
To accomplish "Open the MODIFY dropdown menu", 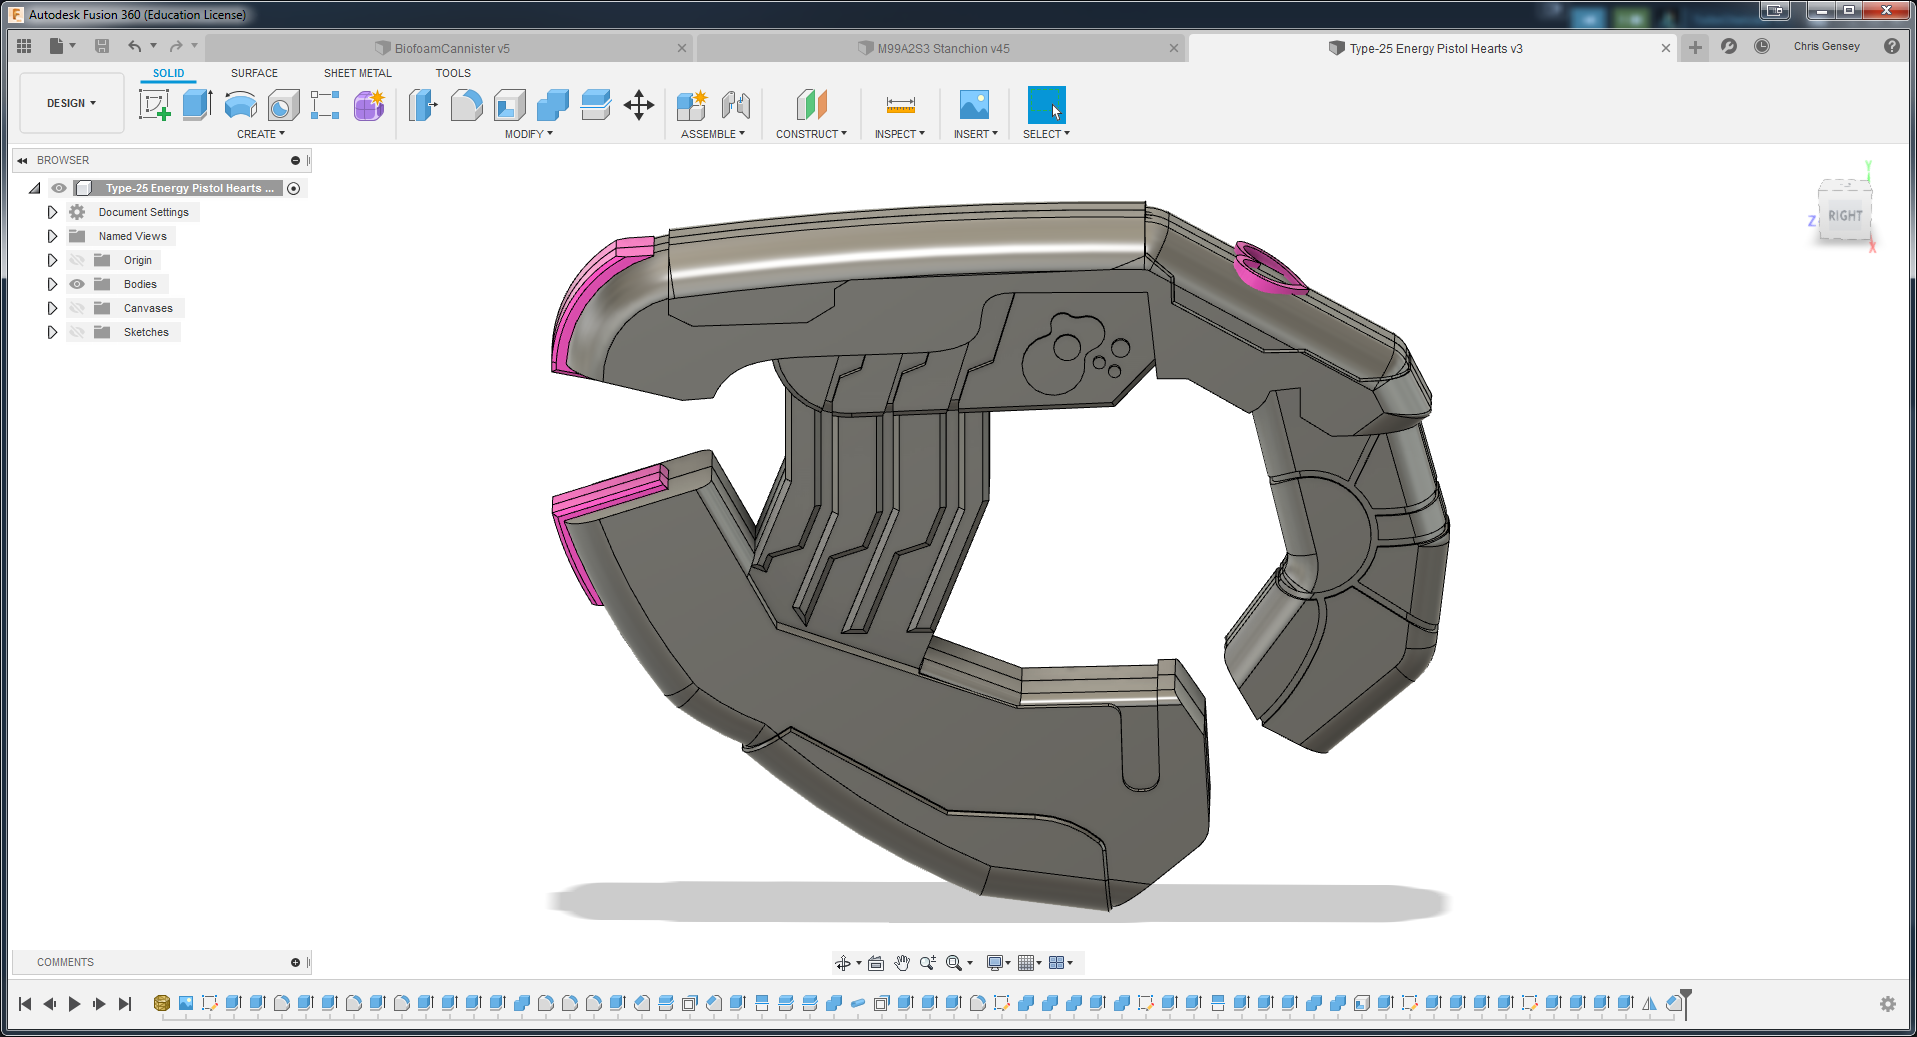I will click(x=528, y=134).
